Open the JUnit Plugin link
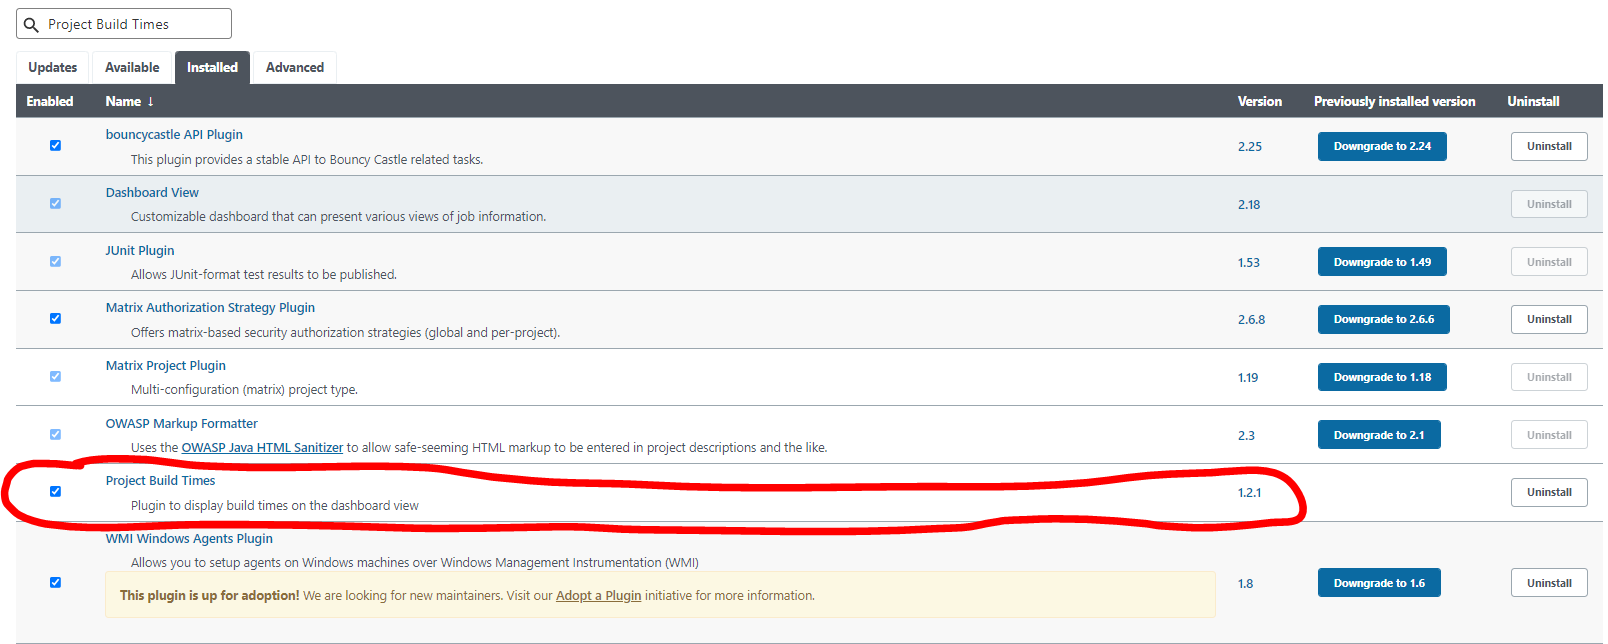This screenshot has width=1608, height=644. [x=140, y=250]
